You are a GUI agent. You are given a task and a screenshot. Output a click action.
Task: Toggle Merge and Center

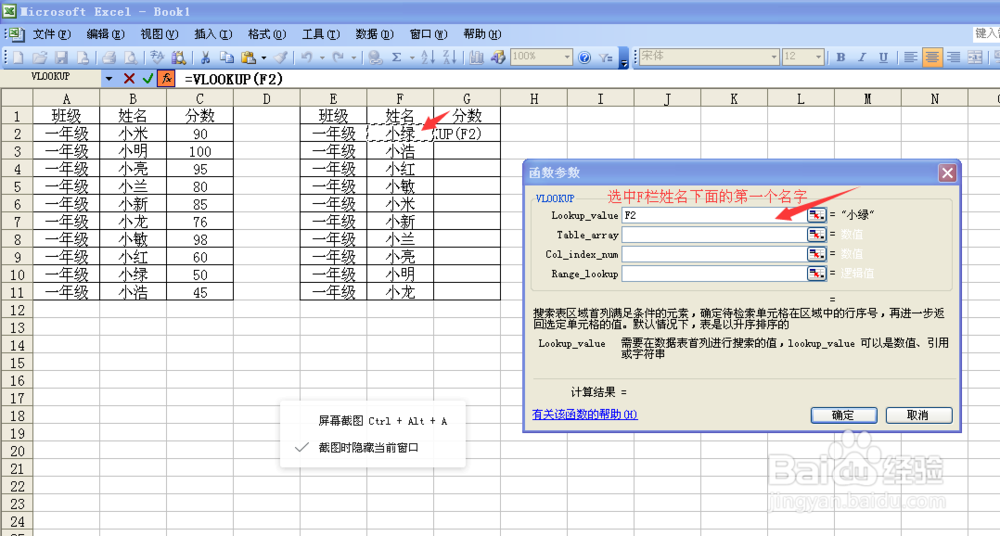[974, 57]
